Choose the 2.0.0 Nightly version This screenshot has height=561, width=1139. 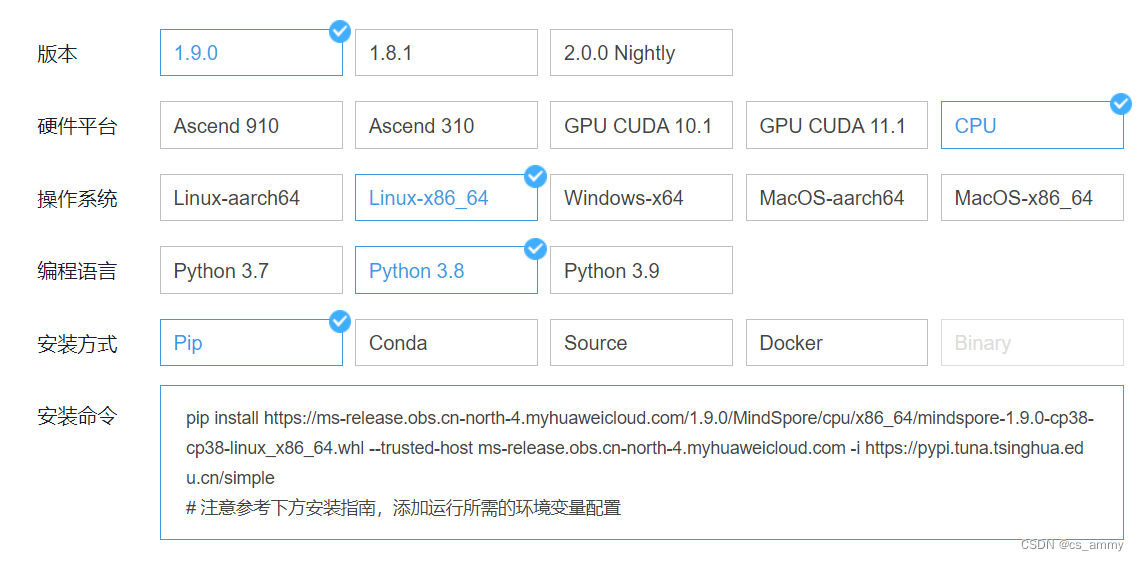(641, 52)
